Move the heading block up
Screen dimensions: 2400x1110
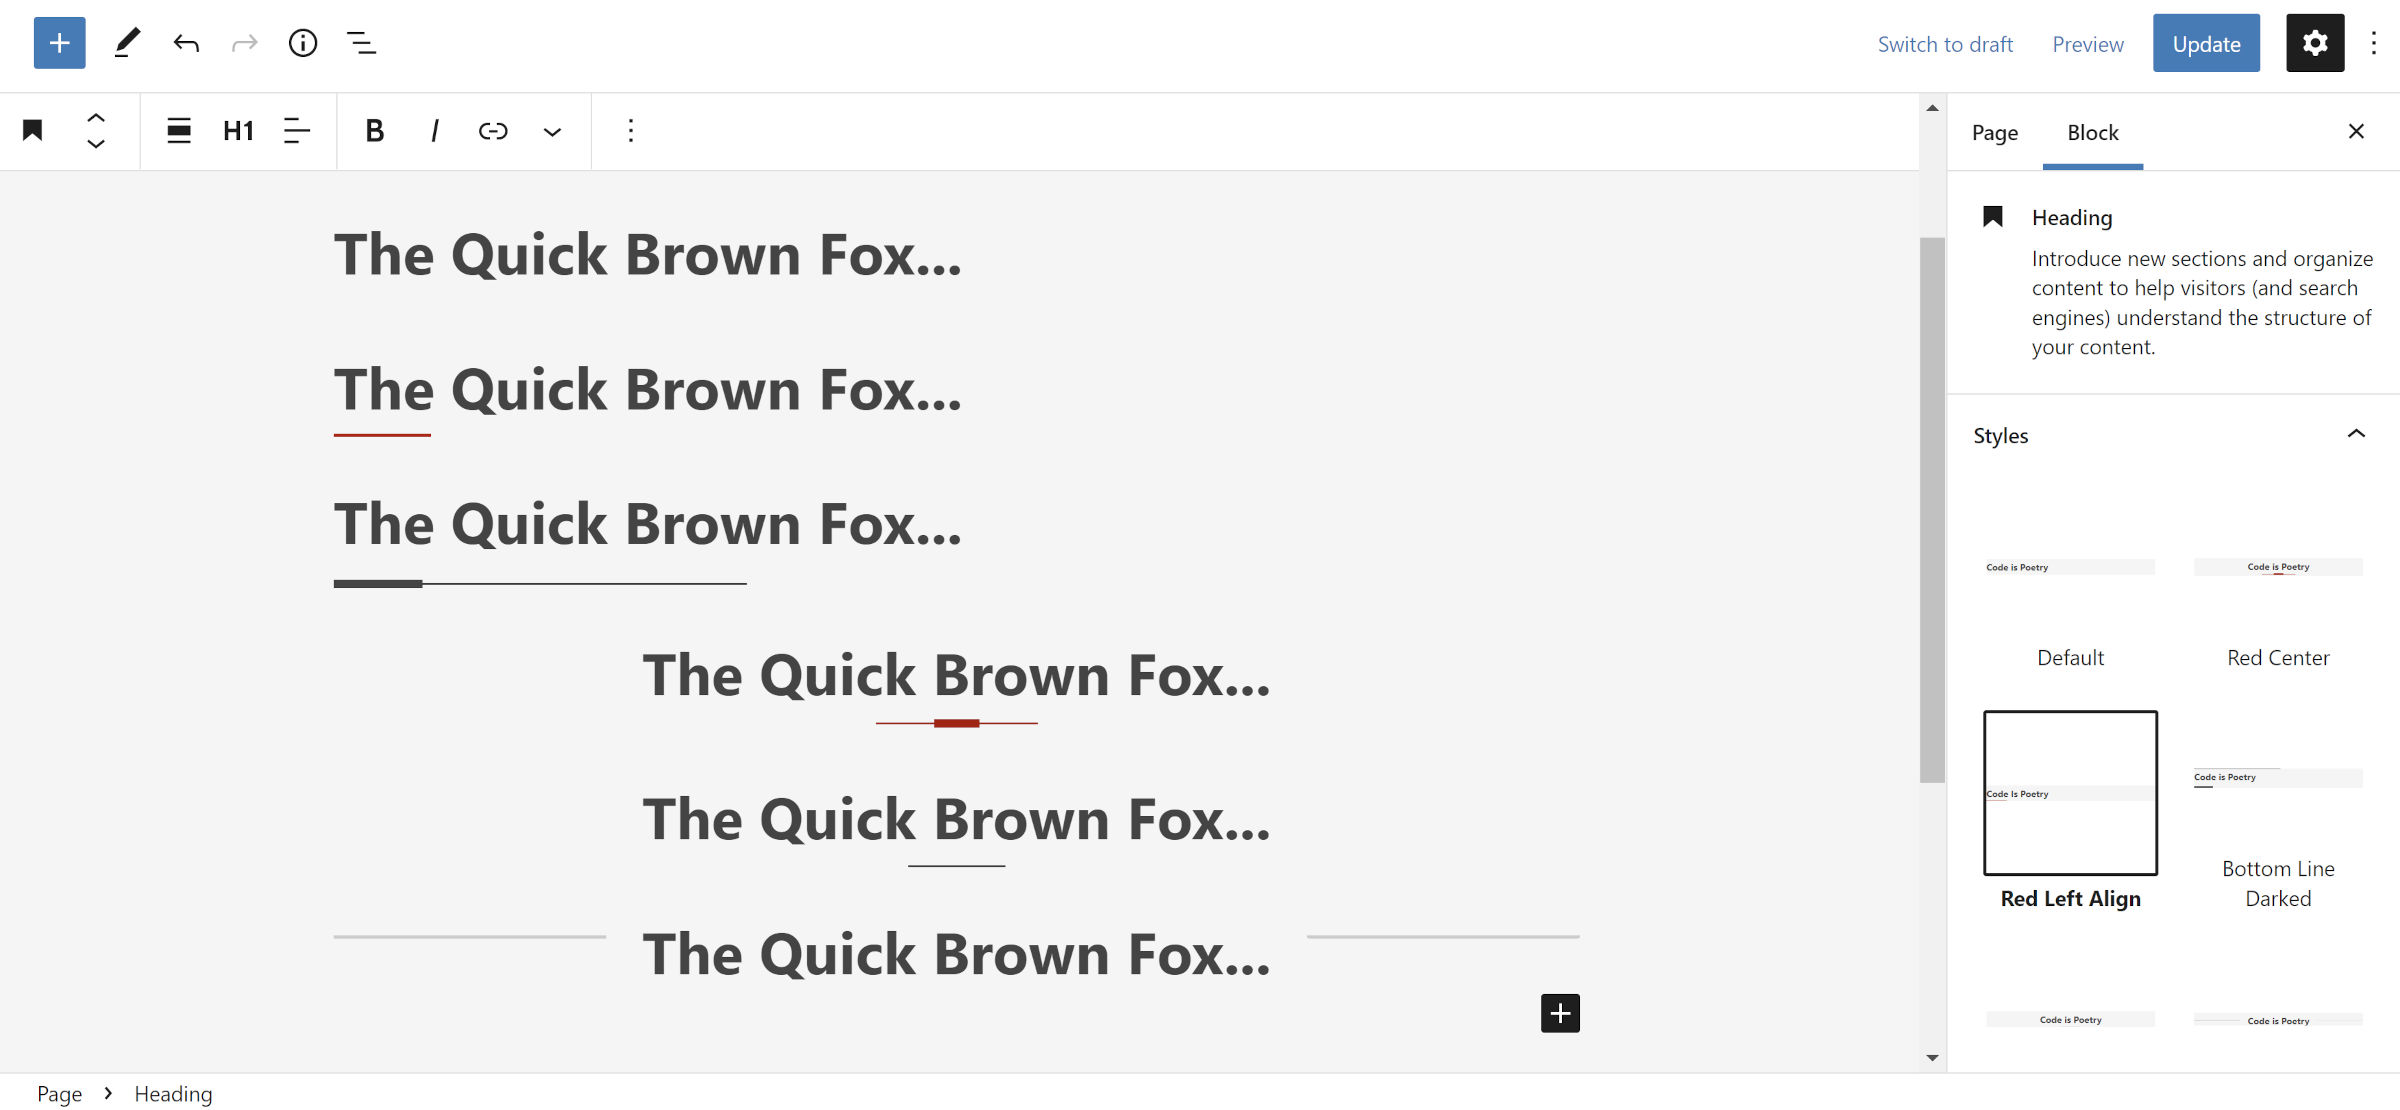tap(96, 116)
